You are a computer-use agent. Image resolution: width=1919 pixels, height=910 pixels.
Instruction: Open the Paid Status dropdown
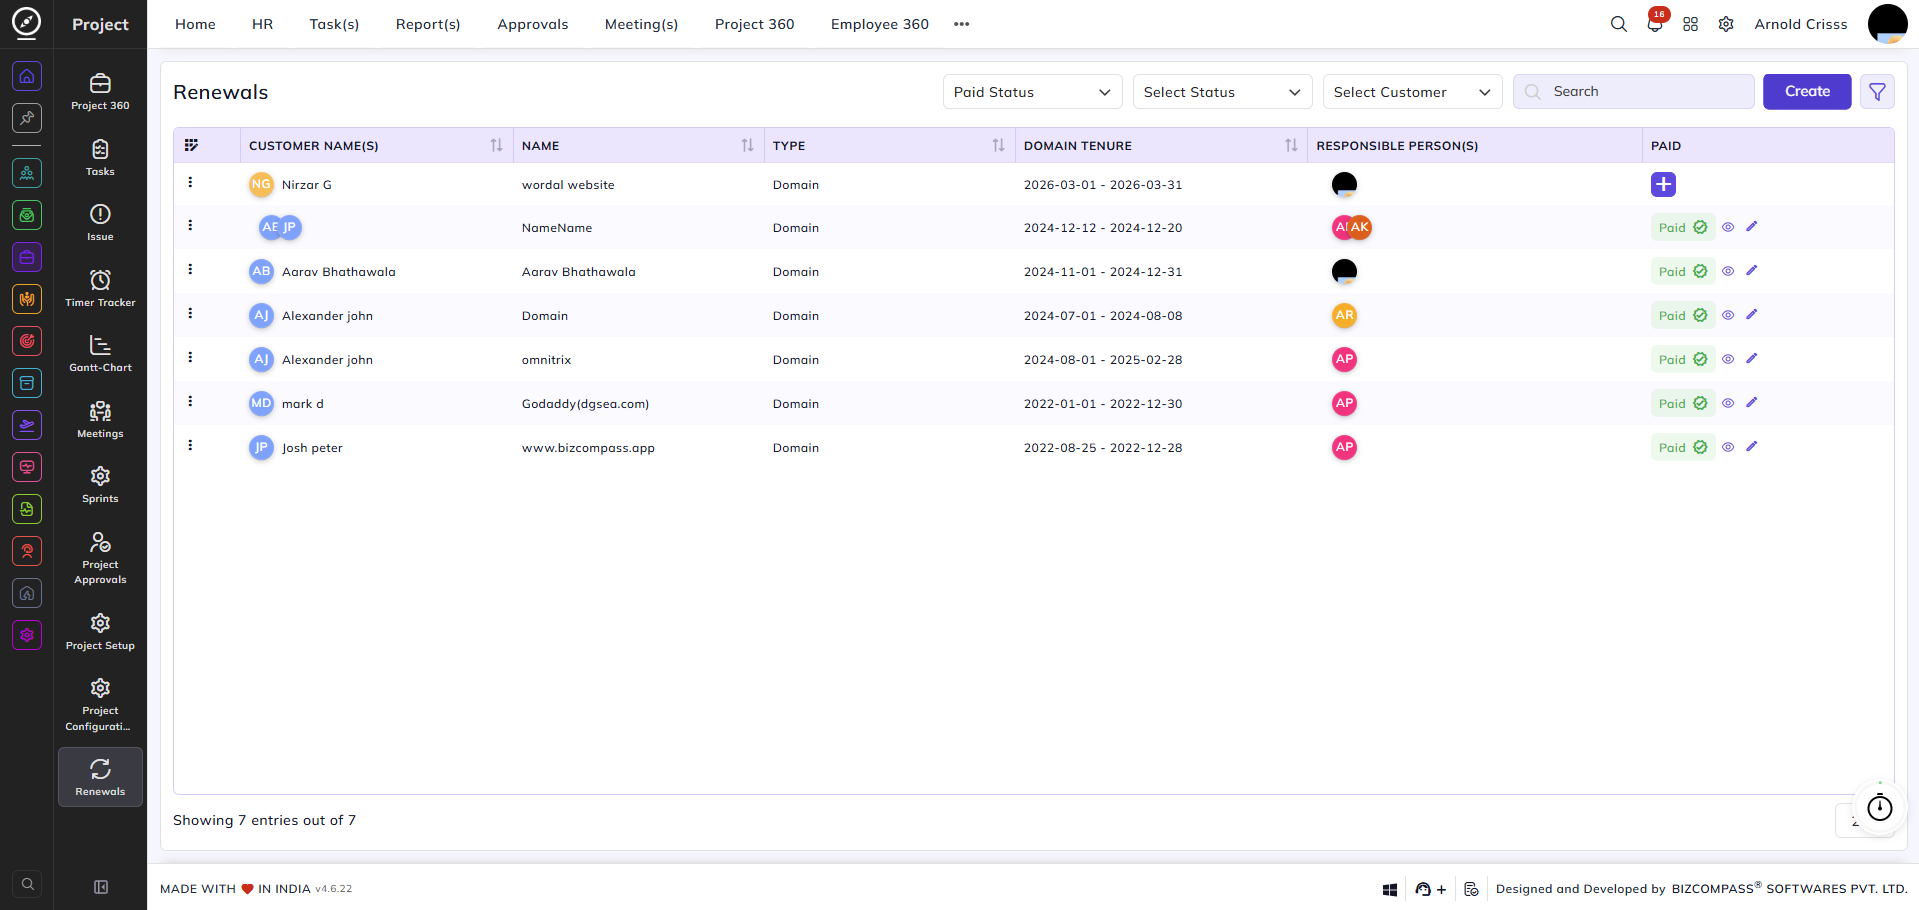(1032, 92)
